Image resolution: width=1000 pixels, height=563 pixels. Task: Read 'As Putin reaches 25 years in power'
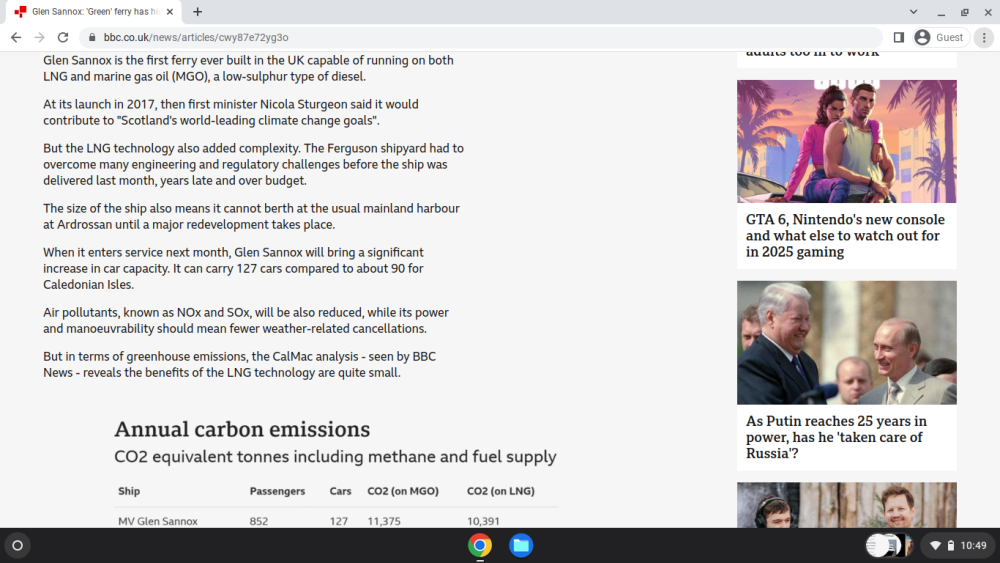coord(836,437)
